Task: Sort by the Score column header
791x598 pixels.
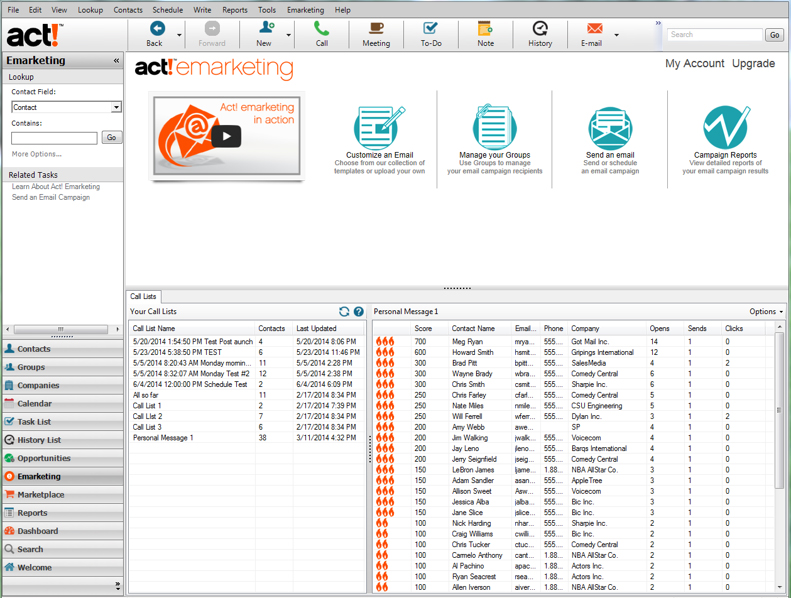Action: [423, 328]
